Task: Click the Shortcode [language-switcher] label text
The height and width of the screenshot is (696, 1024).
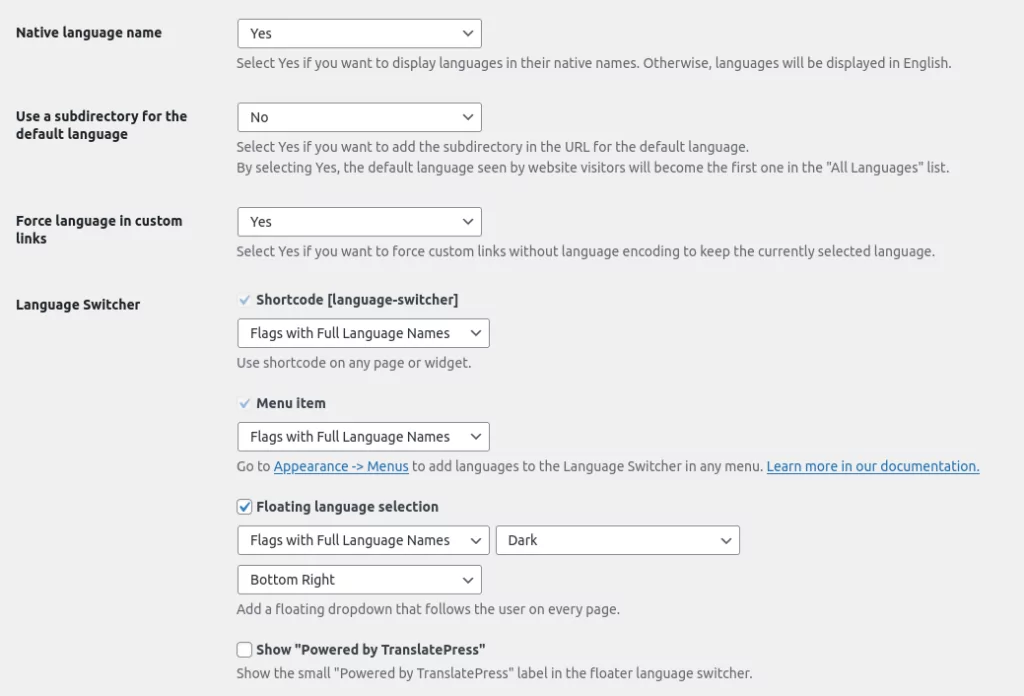Action: tap(357, 300)
